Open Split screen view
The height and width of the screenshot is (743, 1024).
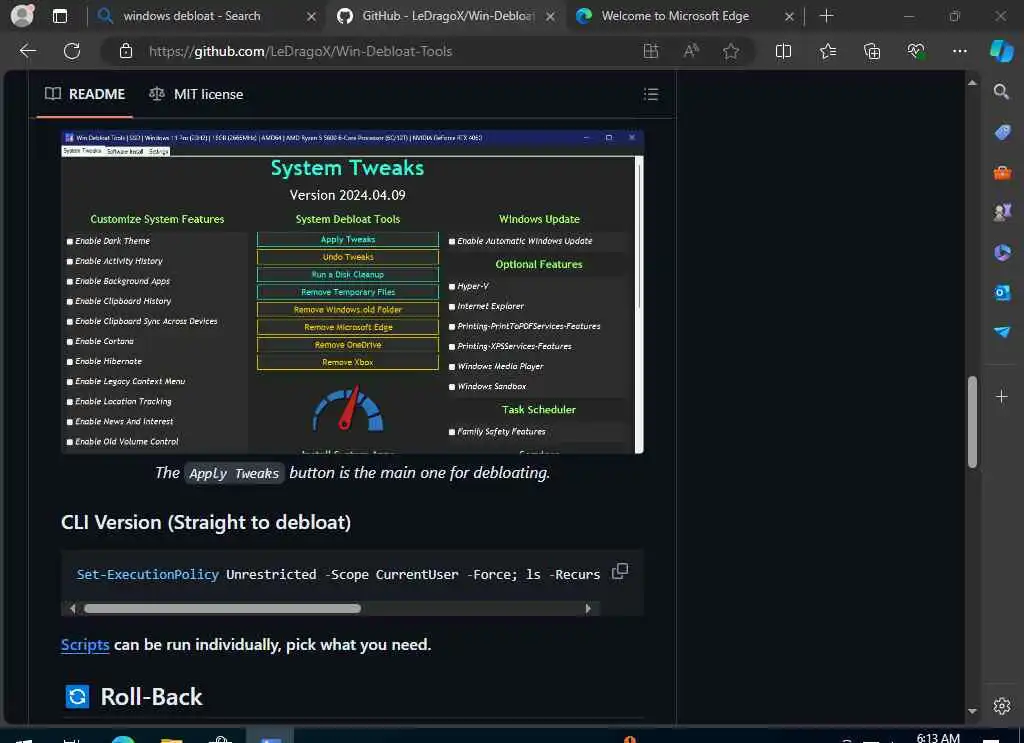tap(783, 51)
